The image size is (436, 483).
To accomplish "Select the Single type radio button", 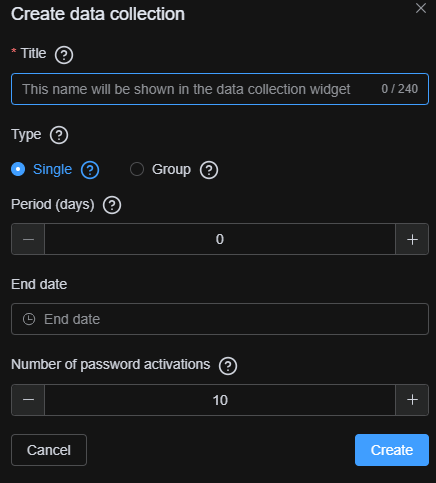I will click(18, 169).
